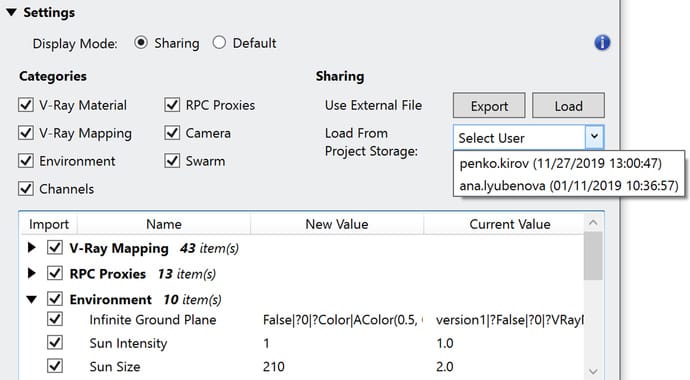Click the Export button

click(x=489, y=106)
